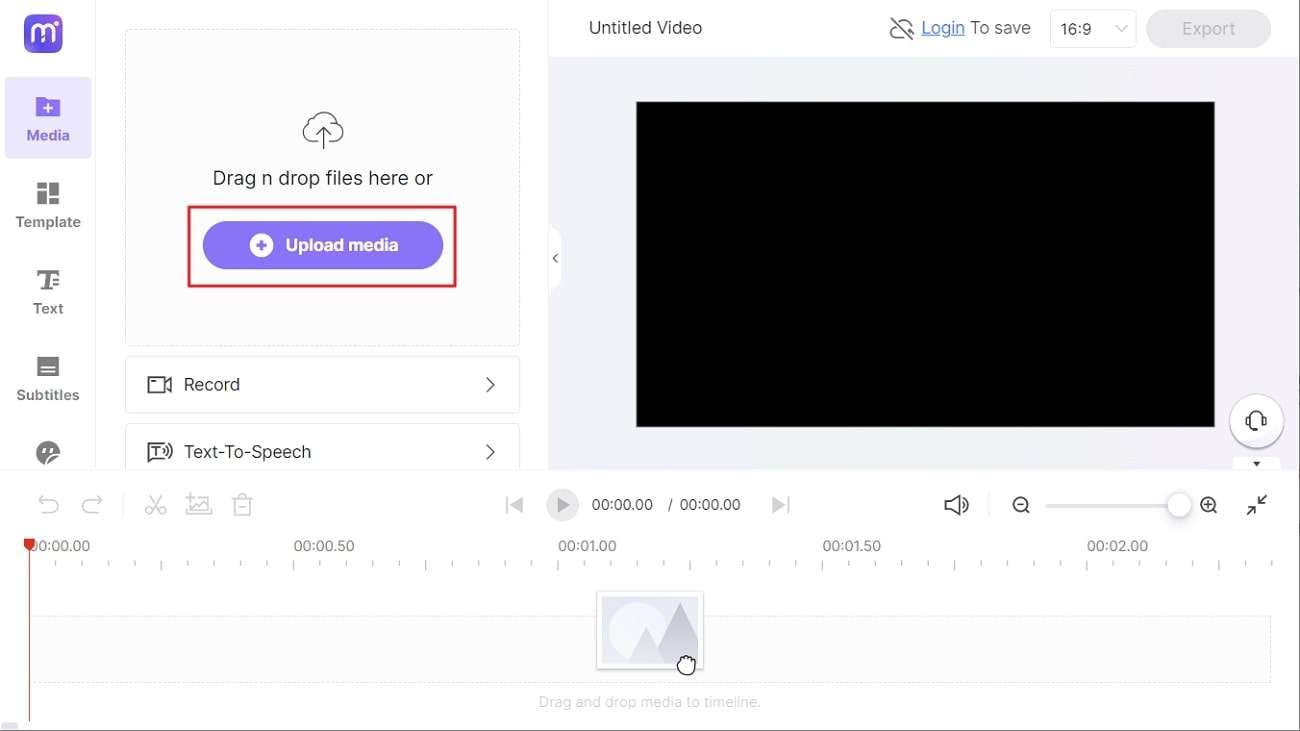Switch to the Template panel

click(47, 206)
